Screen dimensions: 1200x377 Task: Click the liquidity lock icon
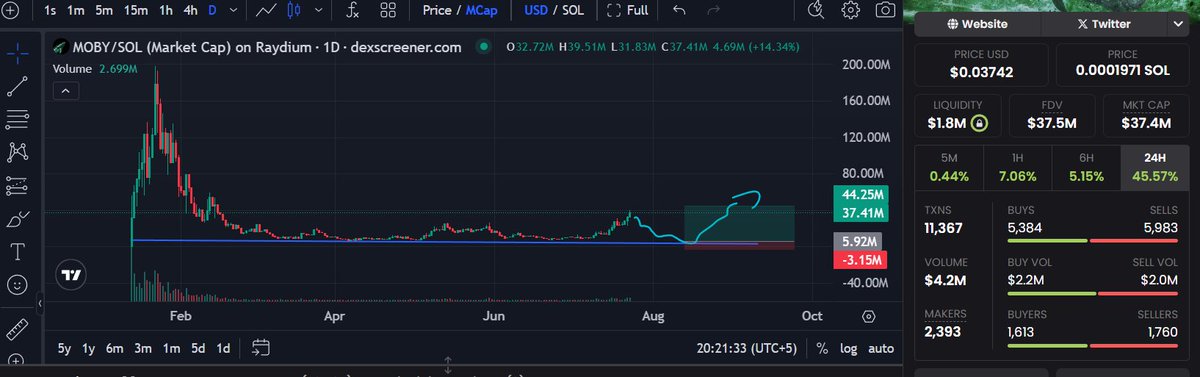click(x=981, y=123)
